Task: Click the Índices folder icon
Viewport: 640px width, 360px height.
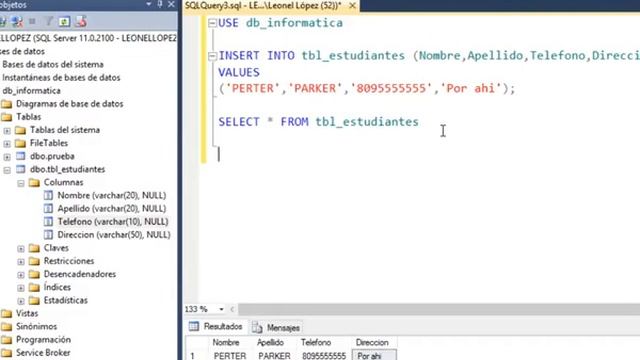Action: (34, 287)
